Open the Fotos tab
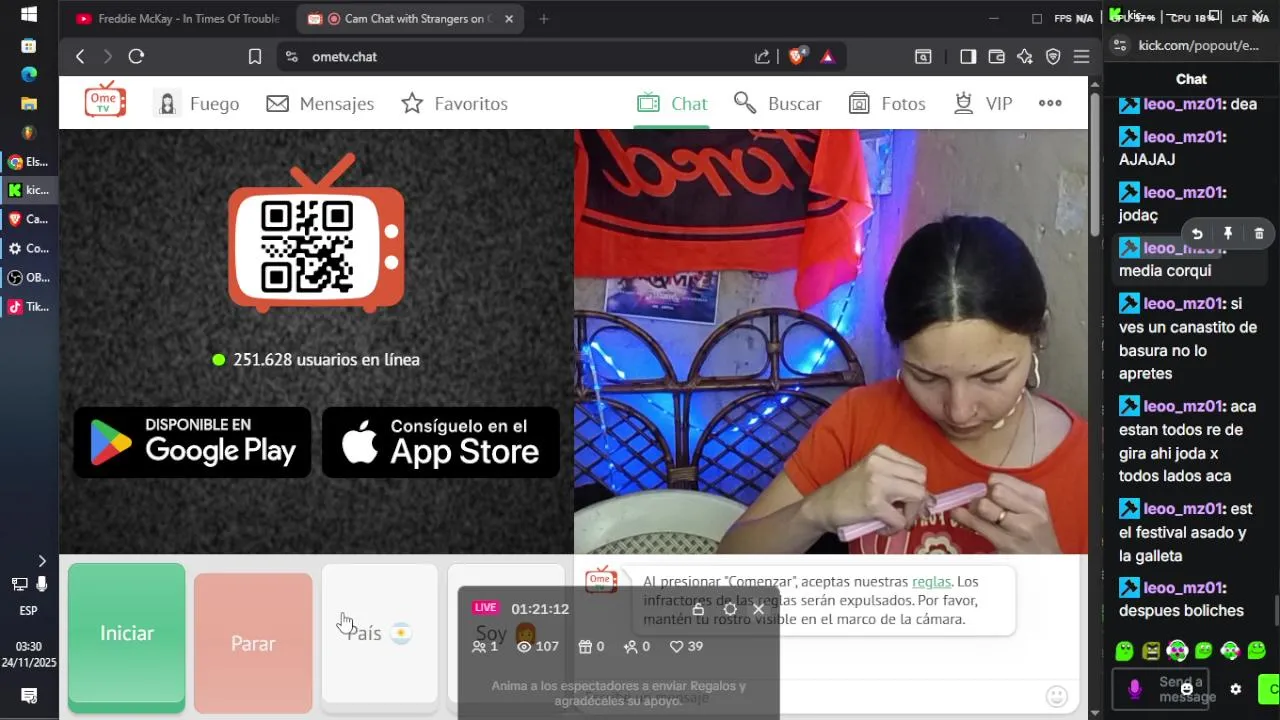 tap(887, 104)
